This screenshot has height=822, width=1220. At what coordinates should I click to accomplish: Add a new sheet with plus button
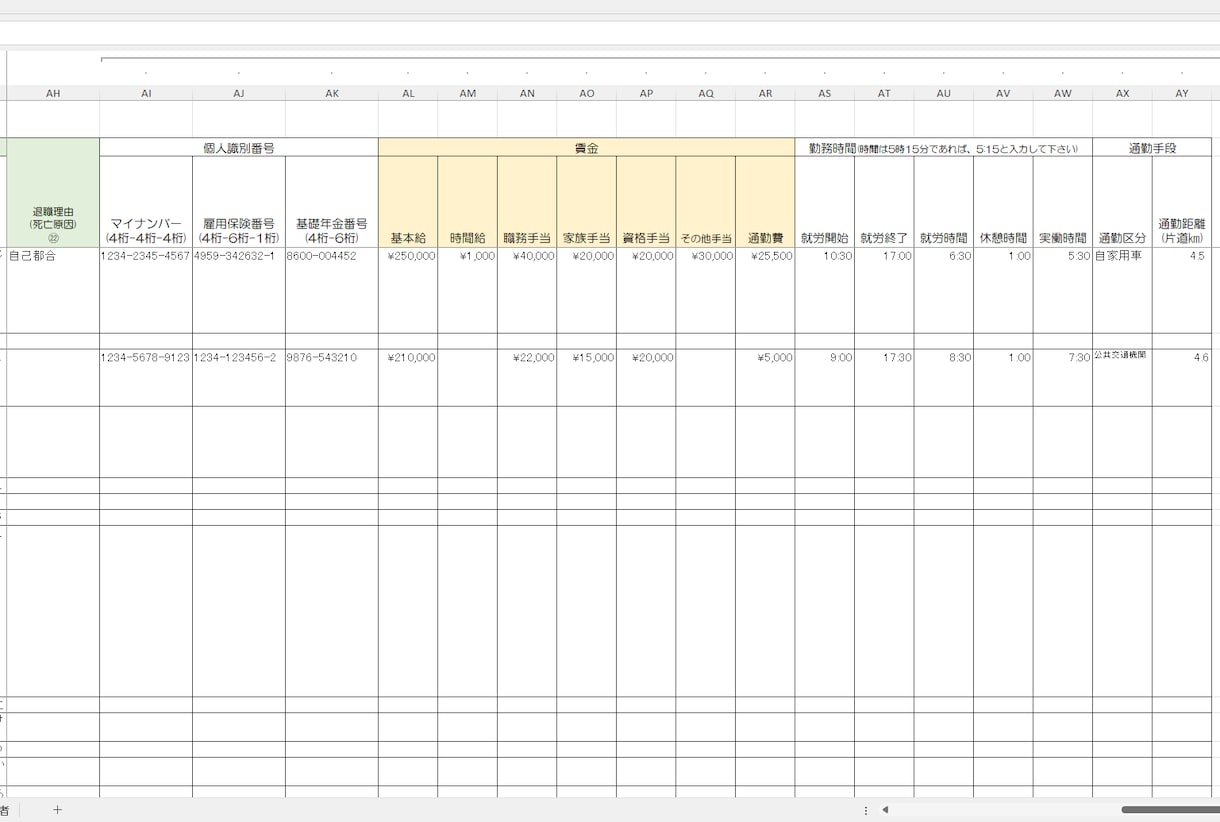pos(57,810)
